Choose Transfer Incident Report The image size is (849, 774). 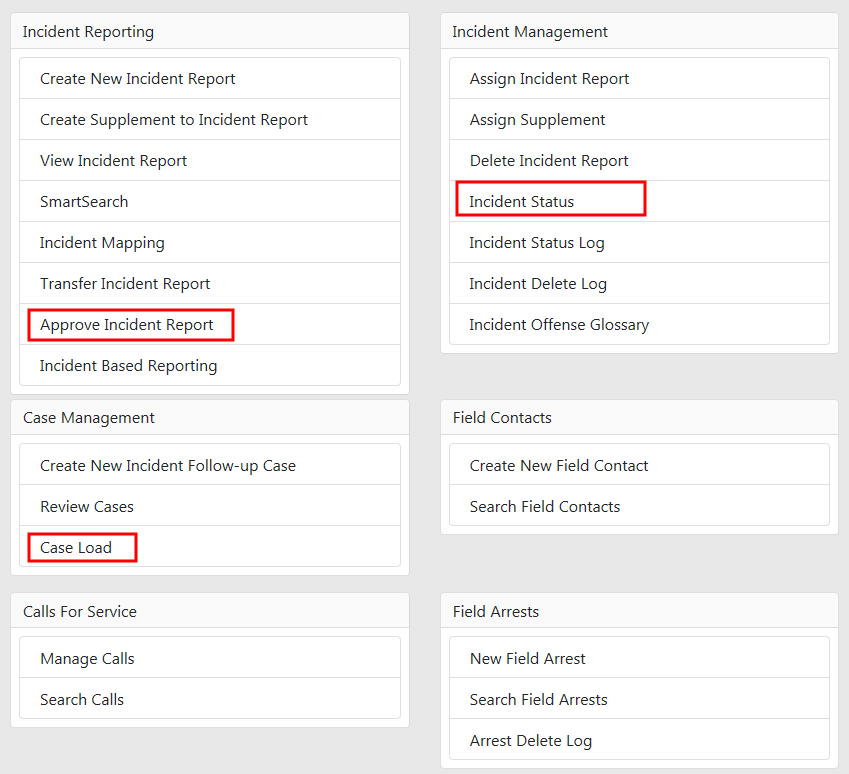coord(125,284)
